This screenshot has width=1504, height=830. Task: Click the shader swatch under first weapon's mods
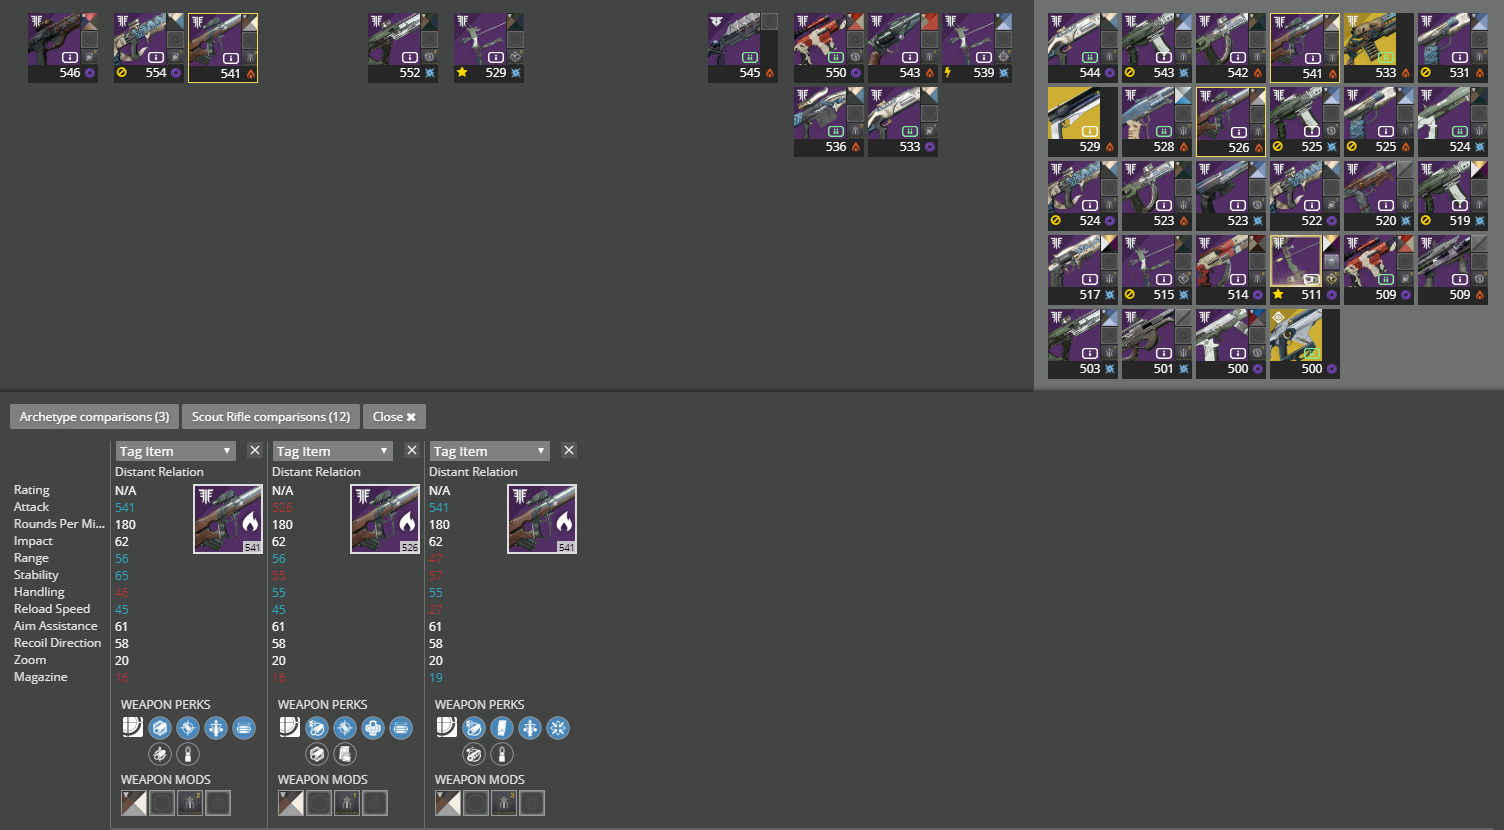pyautogui.click(x=134, y=802)
